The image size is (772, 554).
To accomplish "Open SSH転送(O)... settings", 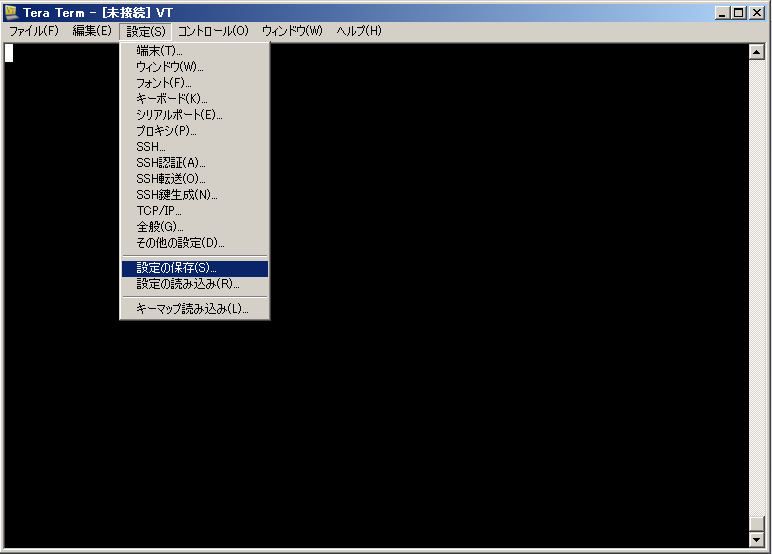I will [195, 179].
